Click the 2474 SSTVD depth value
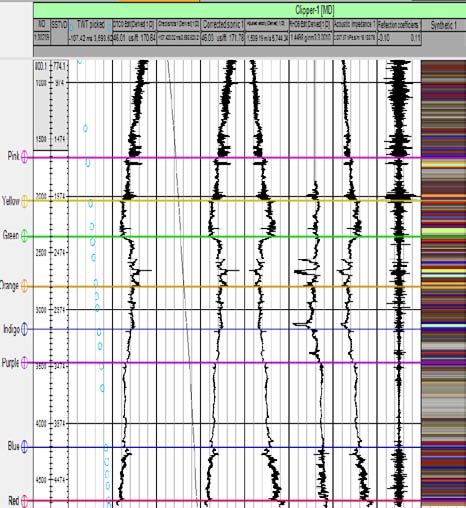This screenshot has height=508, width=466. (x=60, y=252)
